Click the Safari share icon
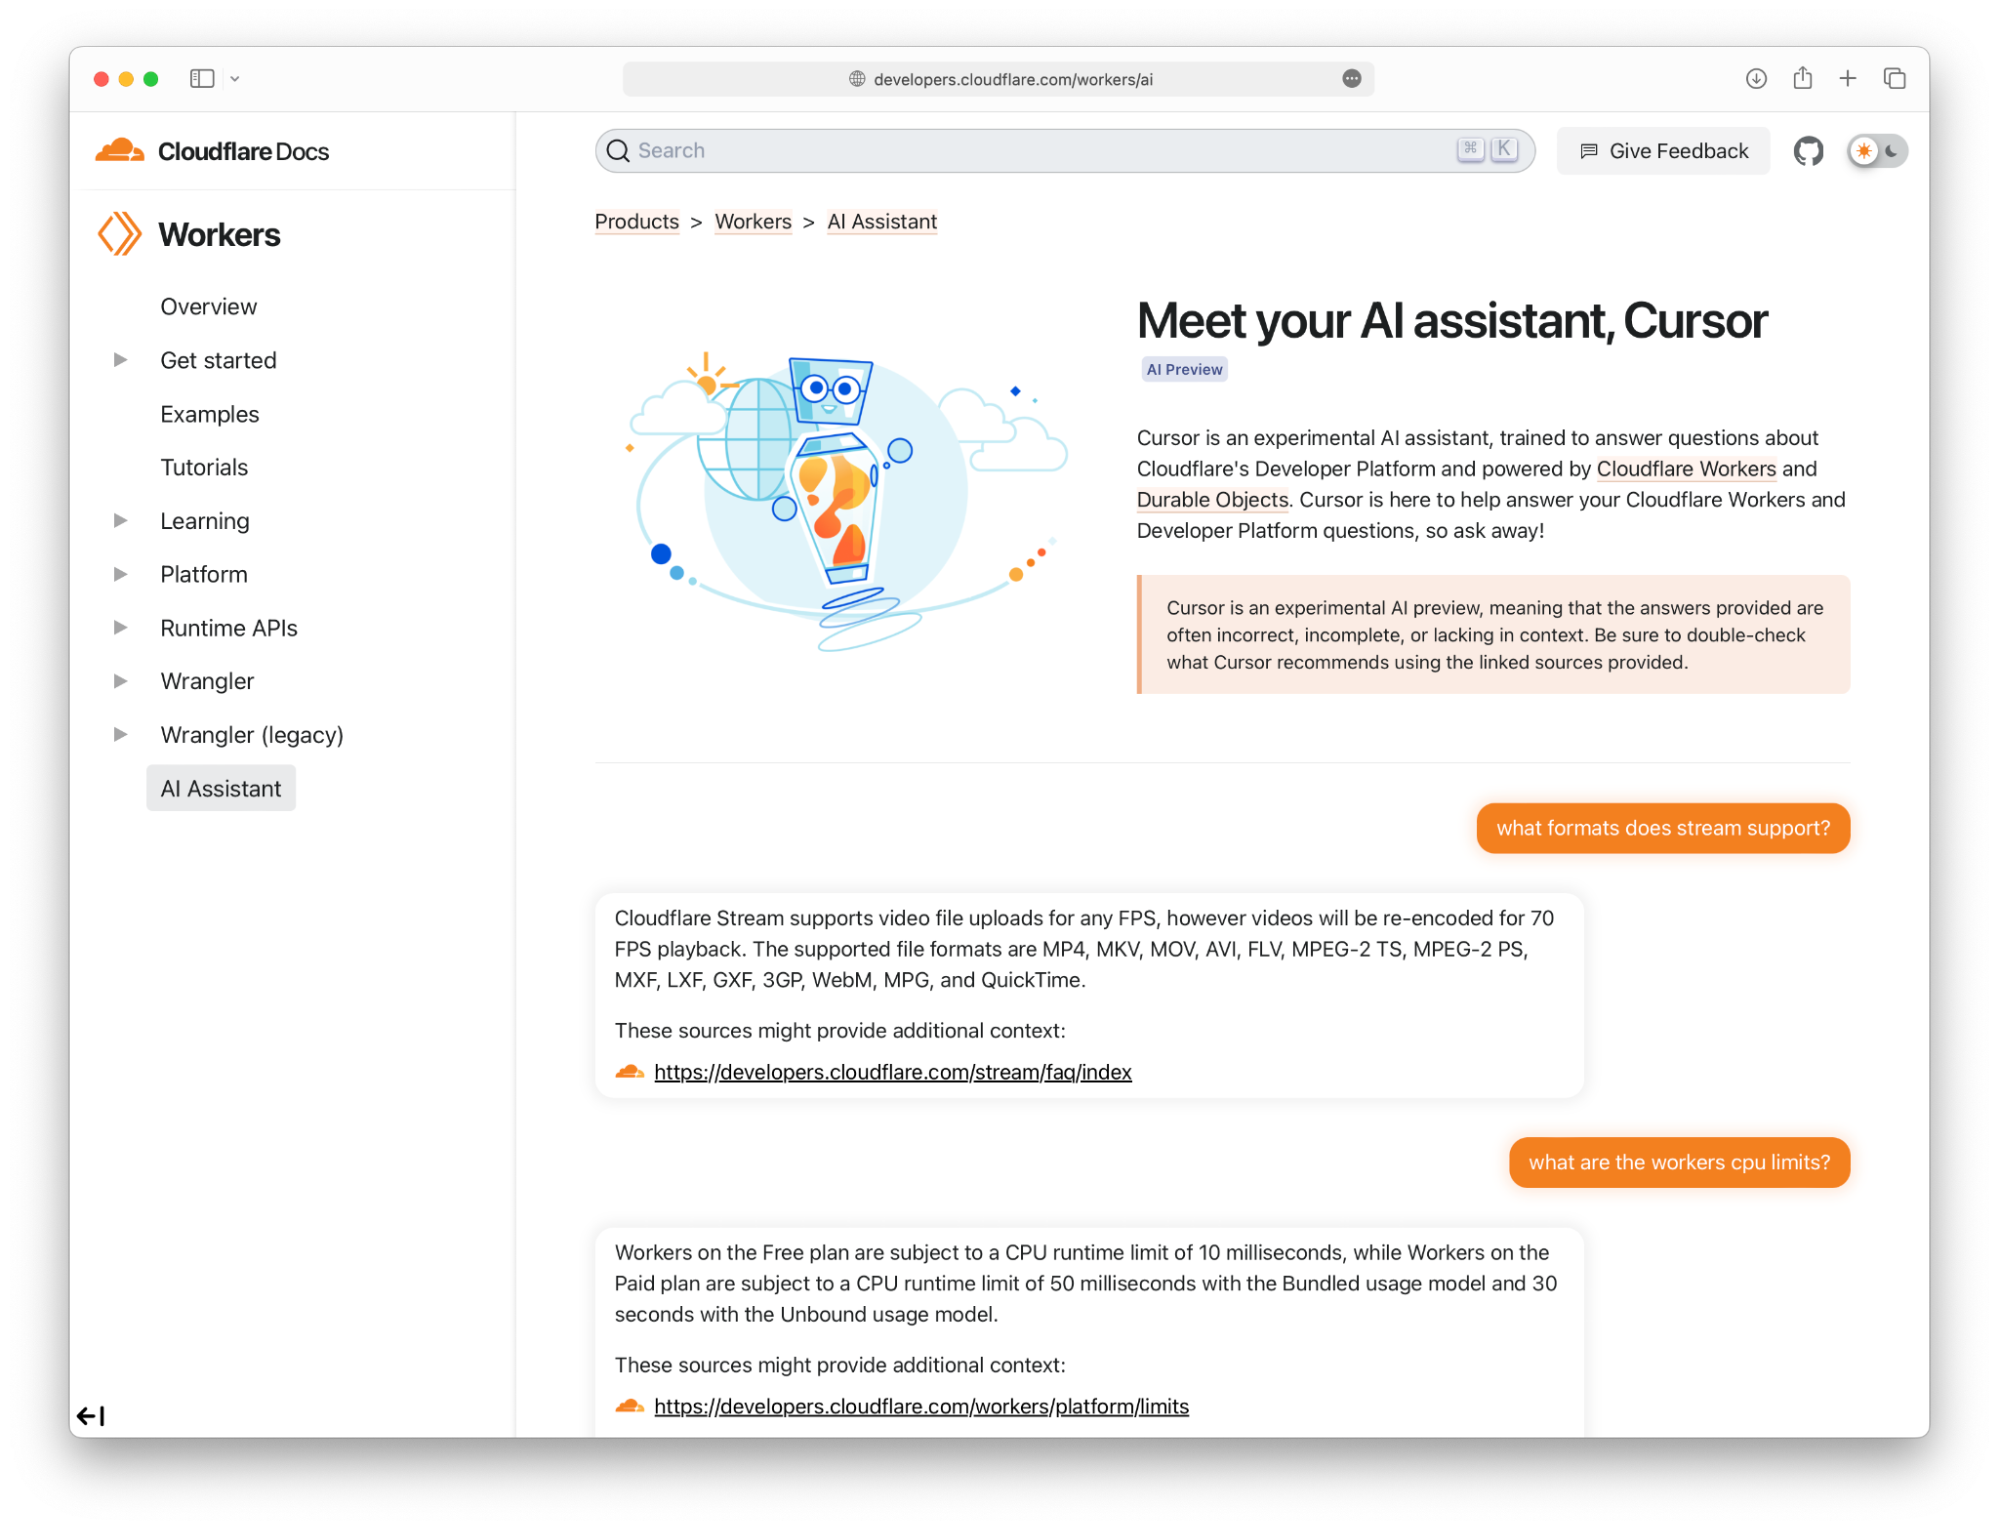The image size is (1999, 1530). 1802,78
